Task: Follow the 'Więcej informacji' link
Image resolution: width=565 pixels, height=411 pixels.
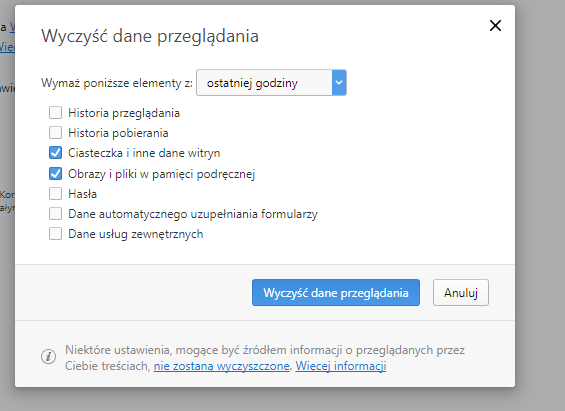Action: pyautogui.click(x=341, y=366)
